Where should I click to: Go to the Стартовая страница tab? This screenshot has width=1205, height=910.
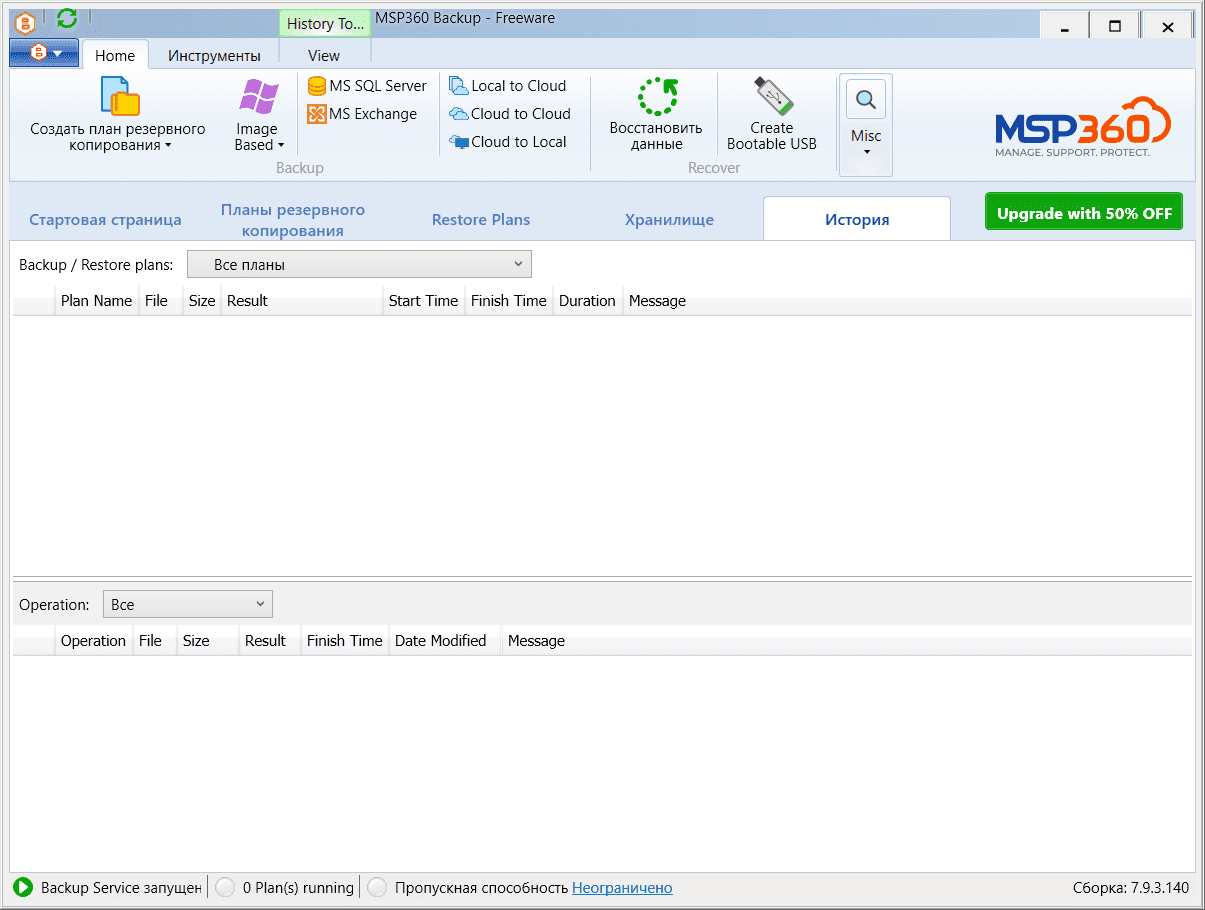(x=105, y=220)
